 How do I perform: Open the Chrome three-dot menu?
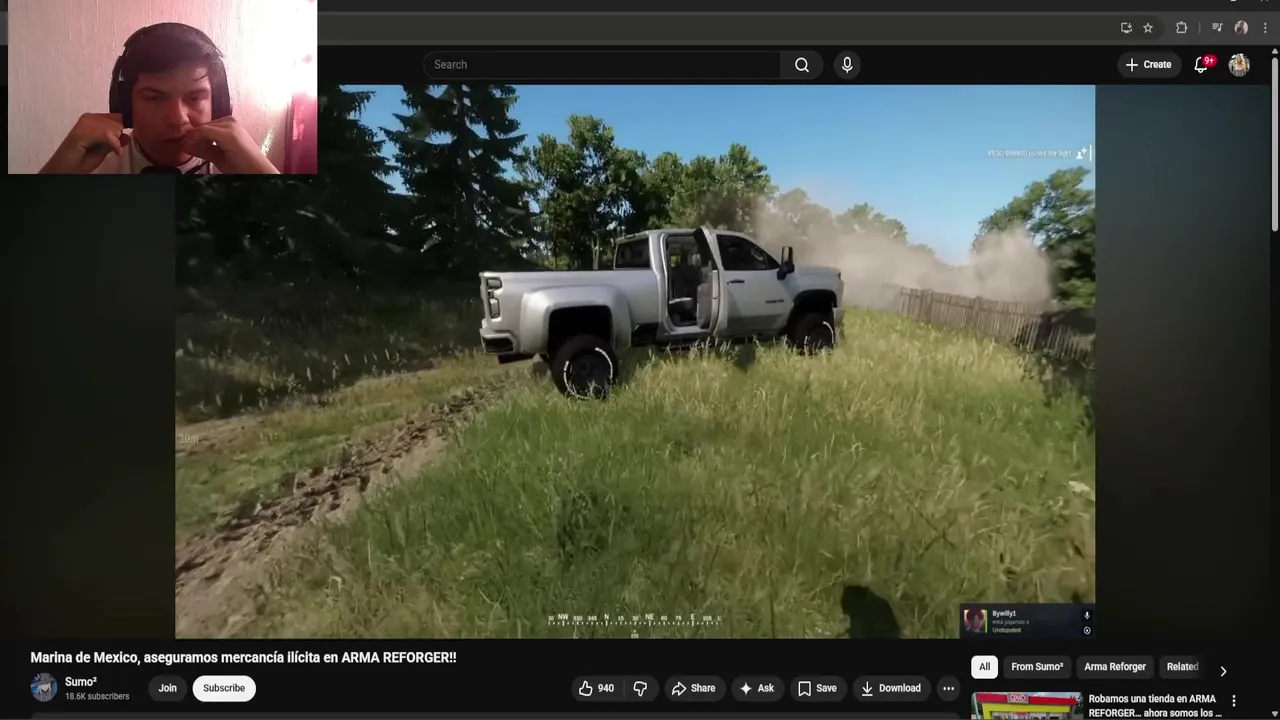click(1265, 28)
